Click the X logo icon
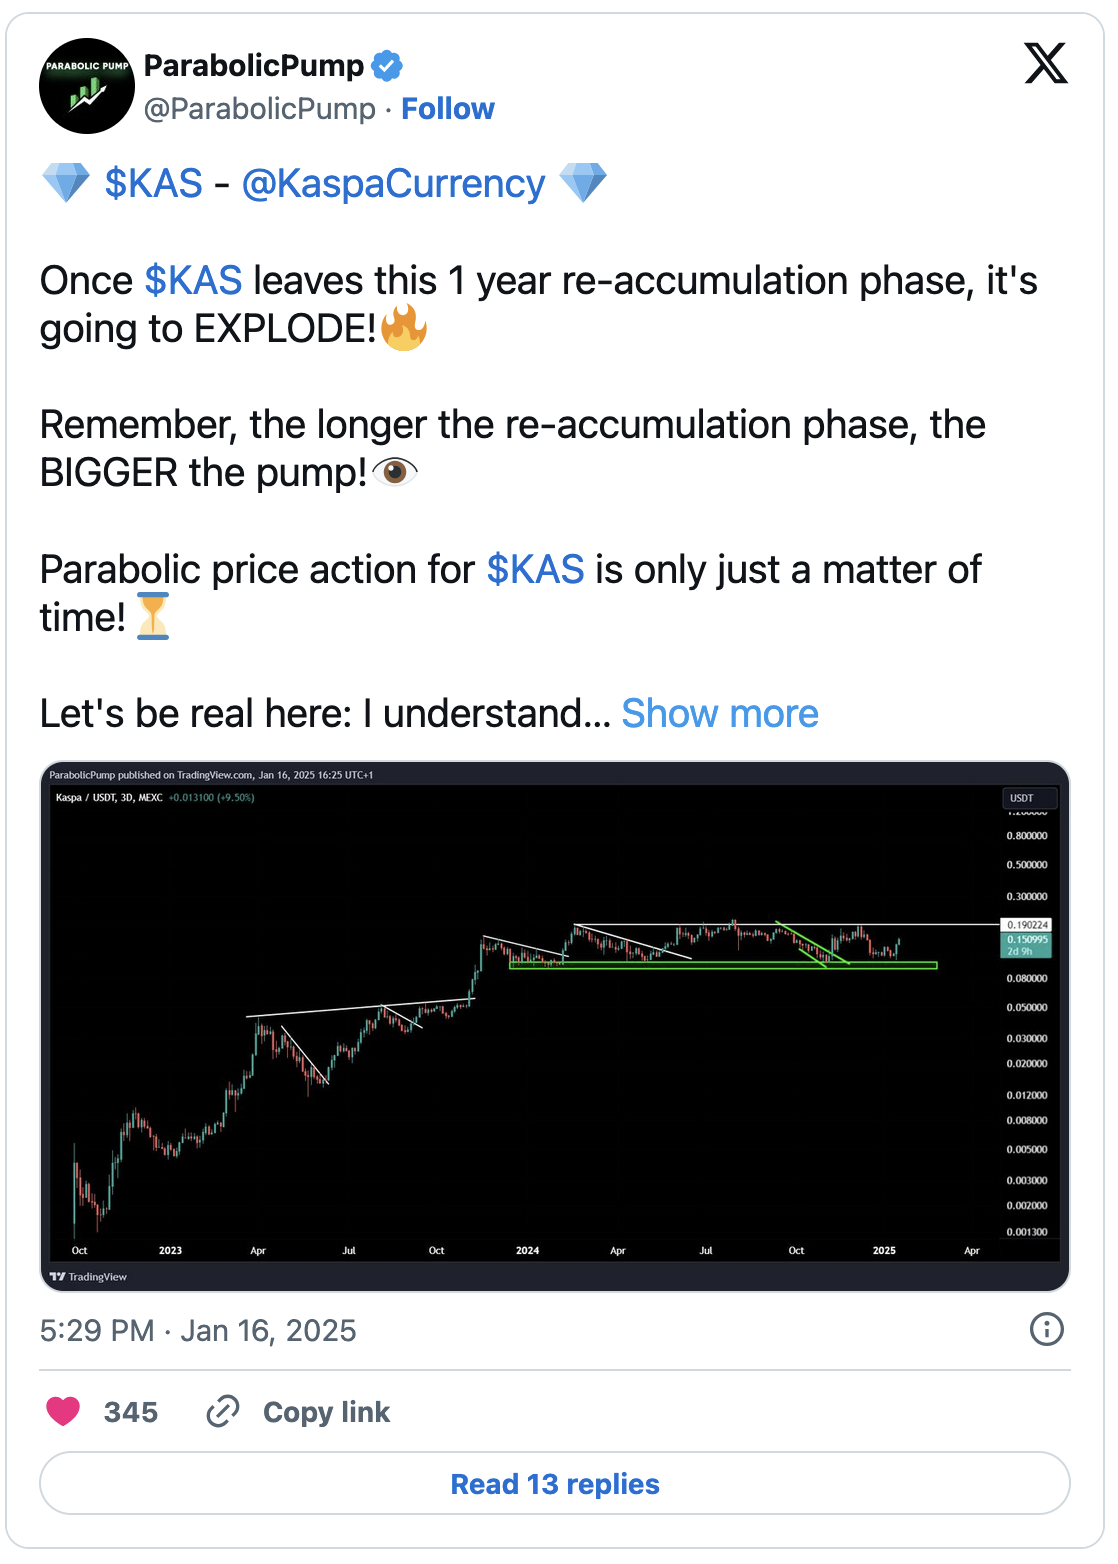Viewport: 1118px width, 1564px height. tap(1045, 63)
